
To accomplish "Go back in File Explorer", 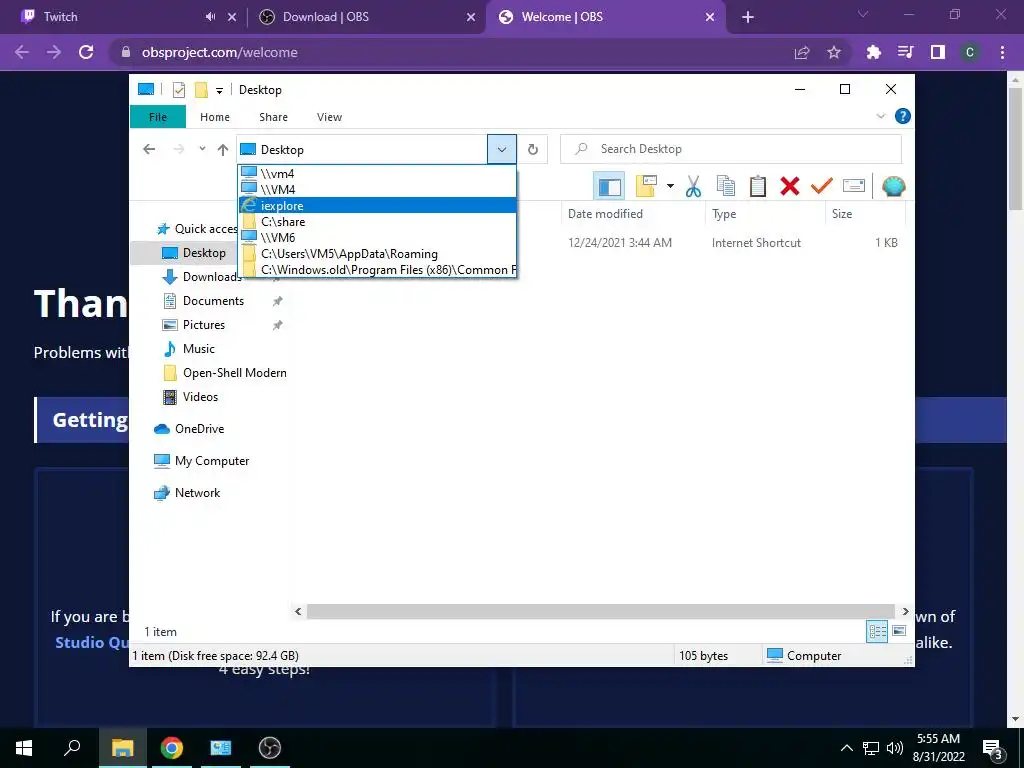I will tap(149, 150).
